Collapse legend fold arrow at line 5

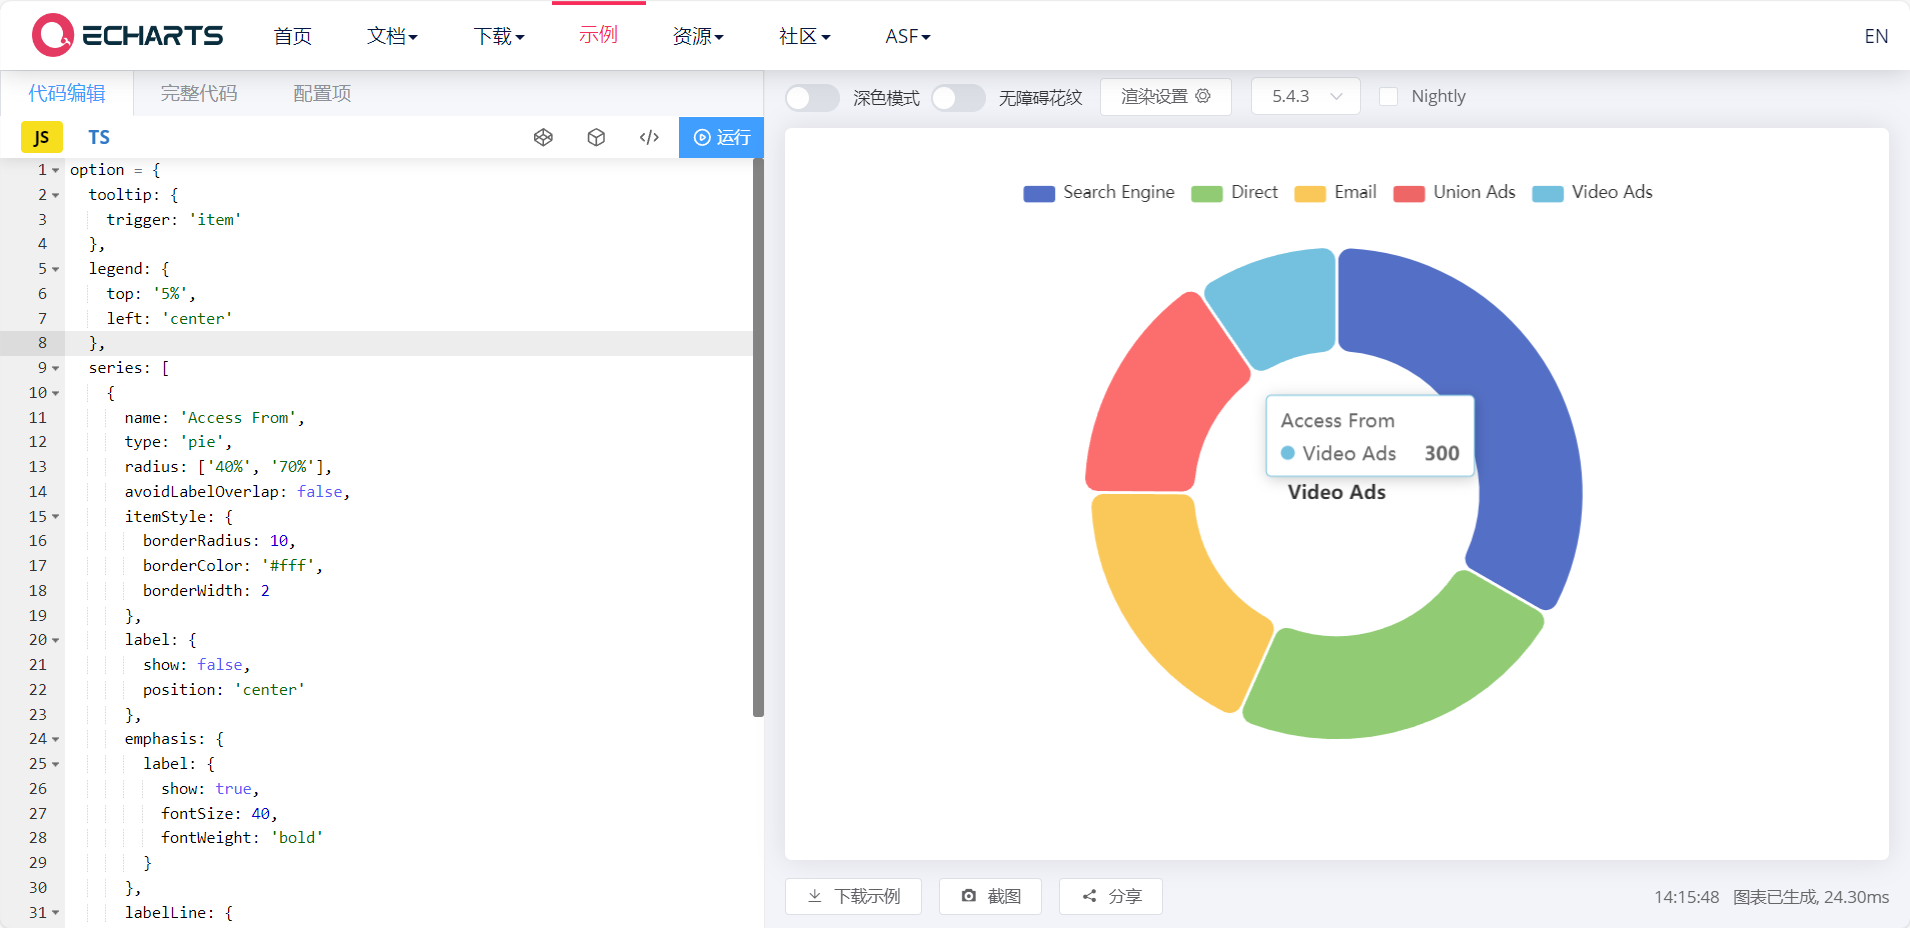point(56,269)
